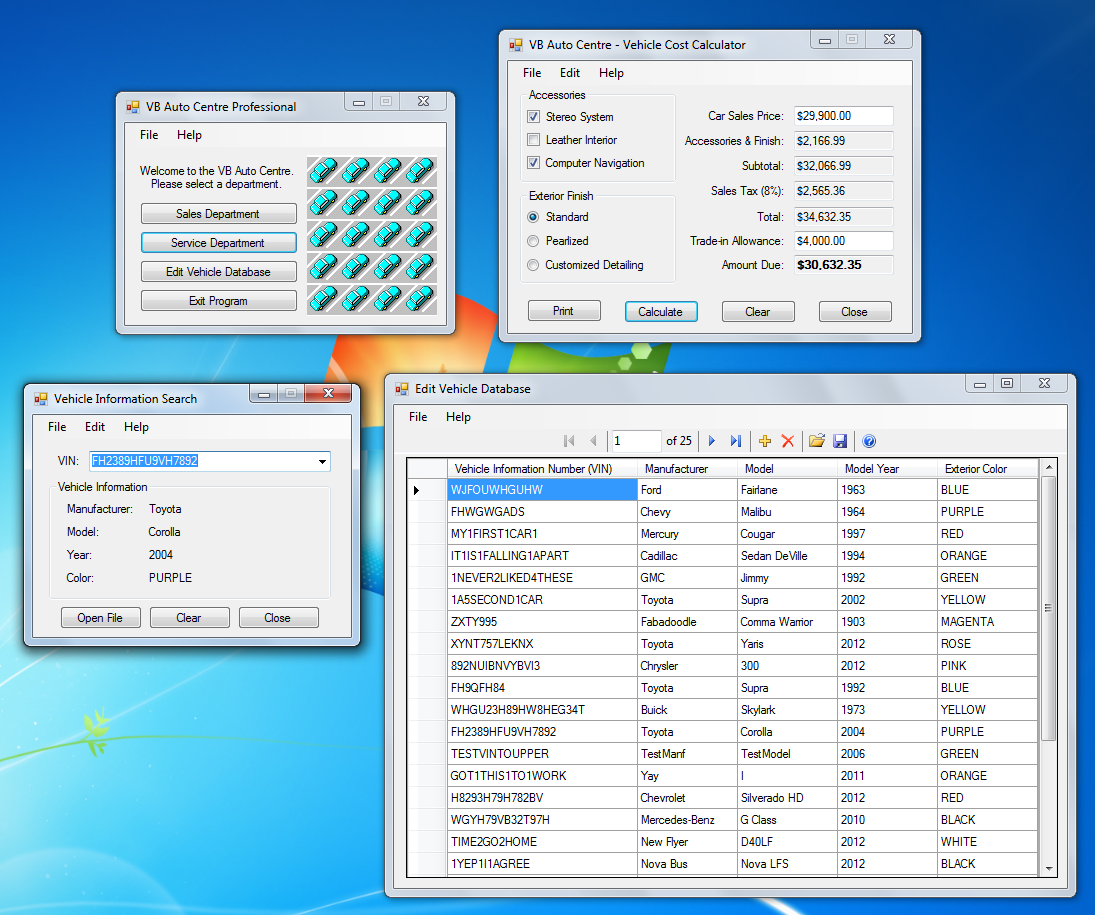The width and height of the screenshot is (1095, 915).
Task: Click VB Auto Centre Professional title icon
Action: [133, 107]
